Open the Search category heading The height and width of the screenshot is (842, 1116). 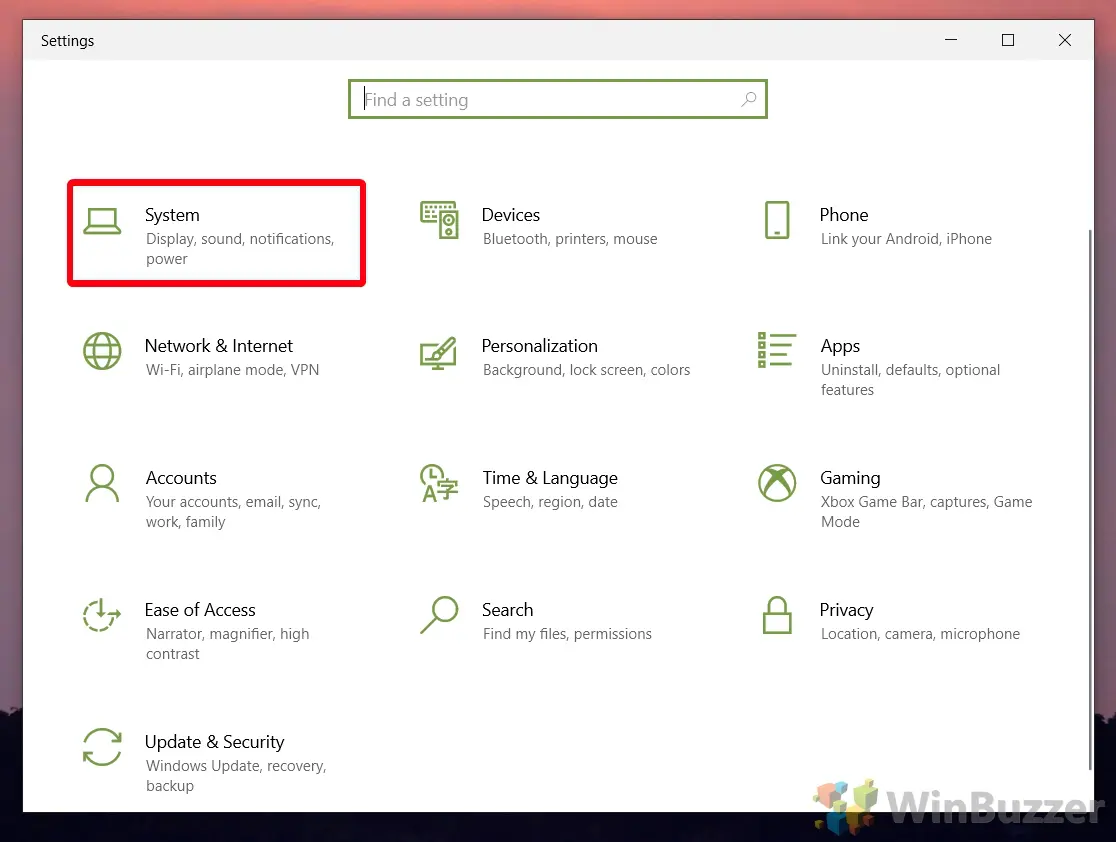pyautogui.click(x=507, y=610)
